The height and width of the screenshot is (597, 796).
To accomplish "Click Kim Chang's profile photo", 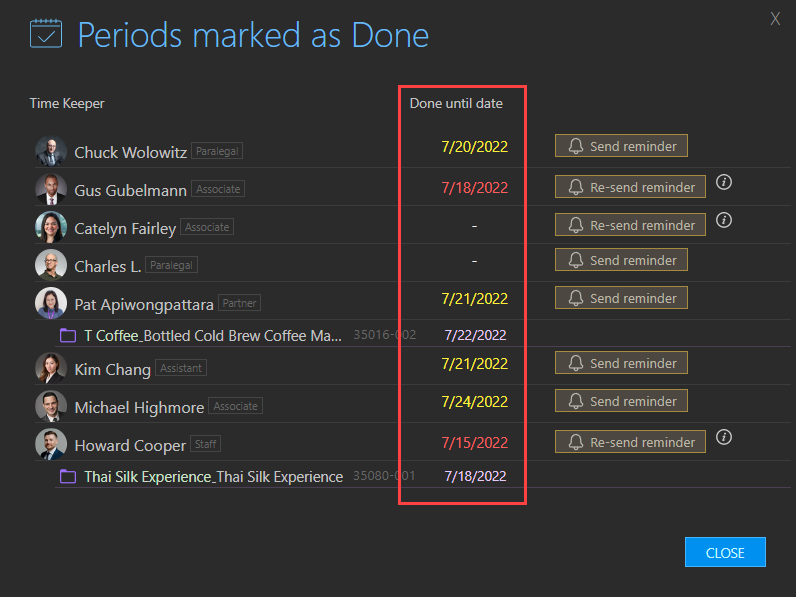I will click(x=51, y=368).
